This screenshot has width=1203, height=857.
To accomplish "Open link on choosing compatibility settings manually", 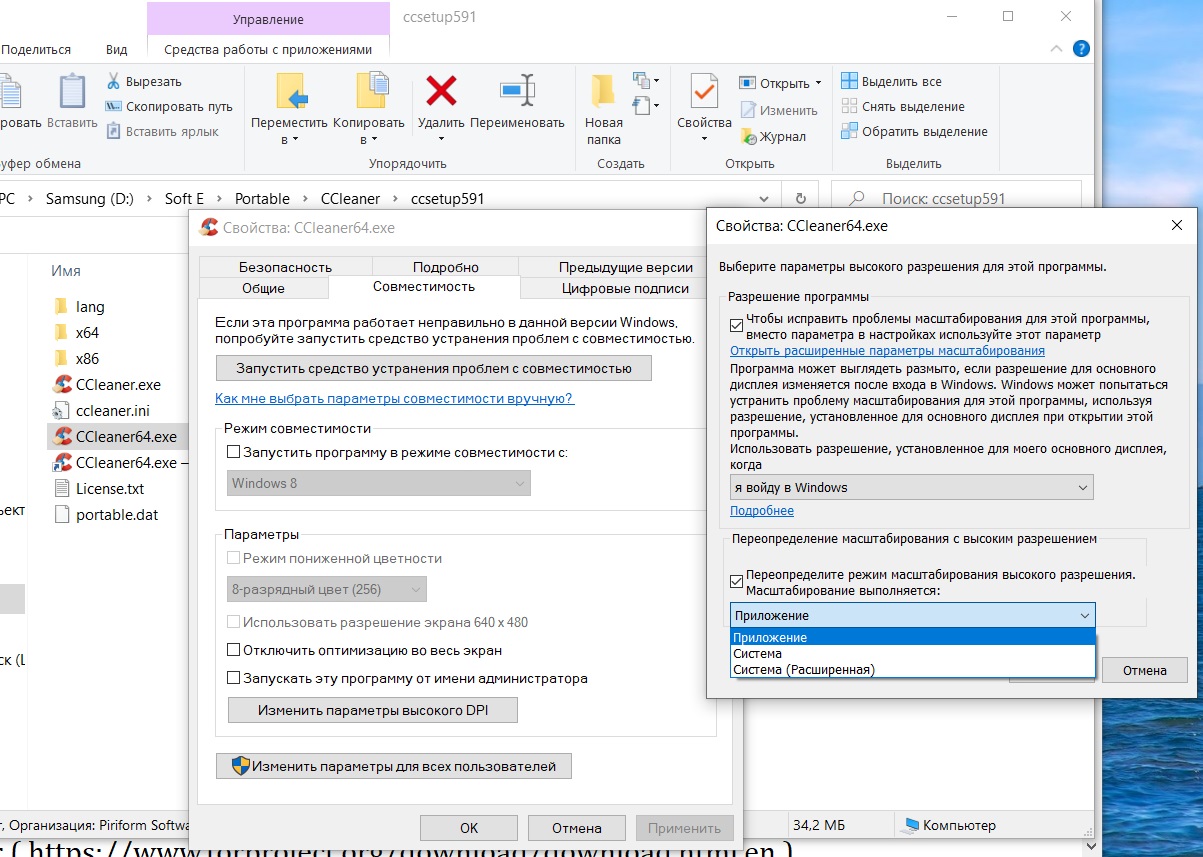I will tap(394, 398).
